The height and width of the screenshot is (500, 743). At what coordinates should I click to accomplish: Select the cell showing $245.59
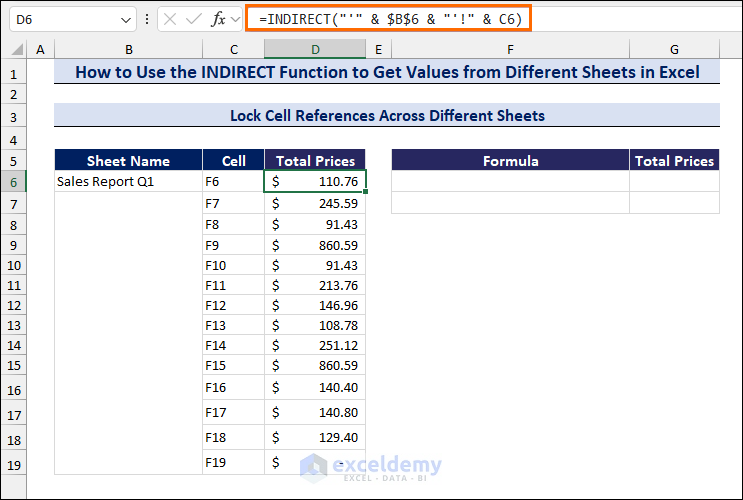(315, 203)
